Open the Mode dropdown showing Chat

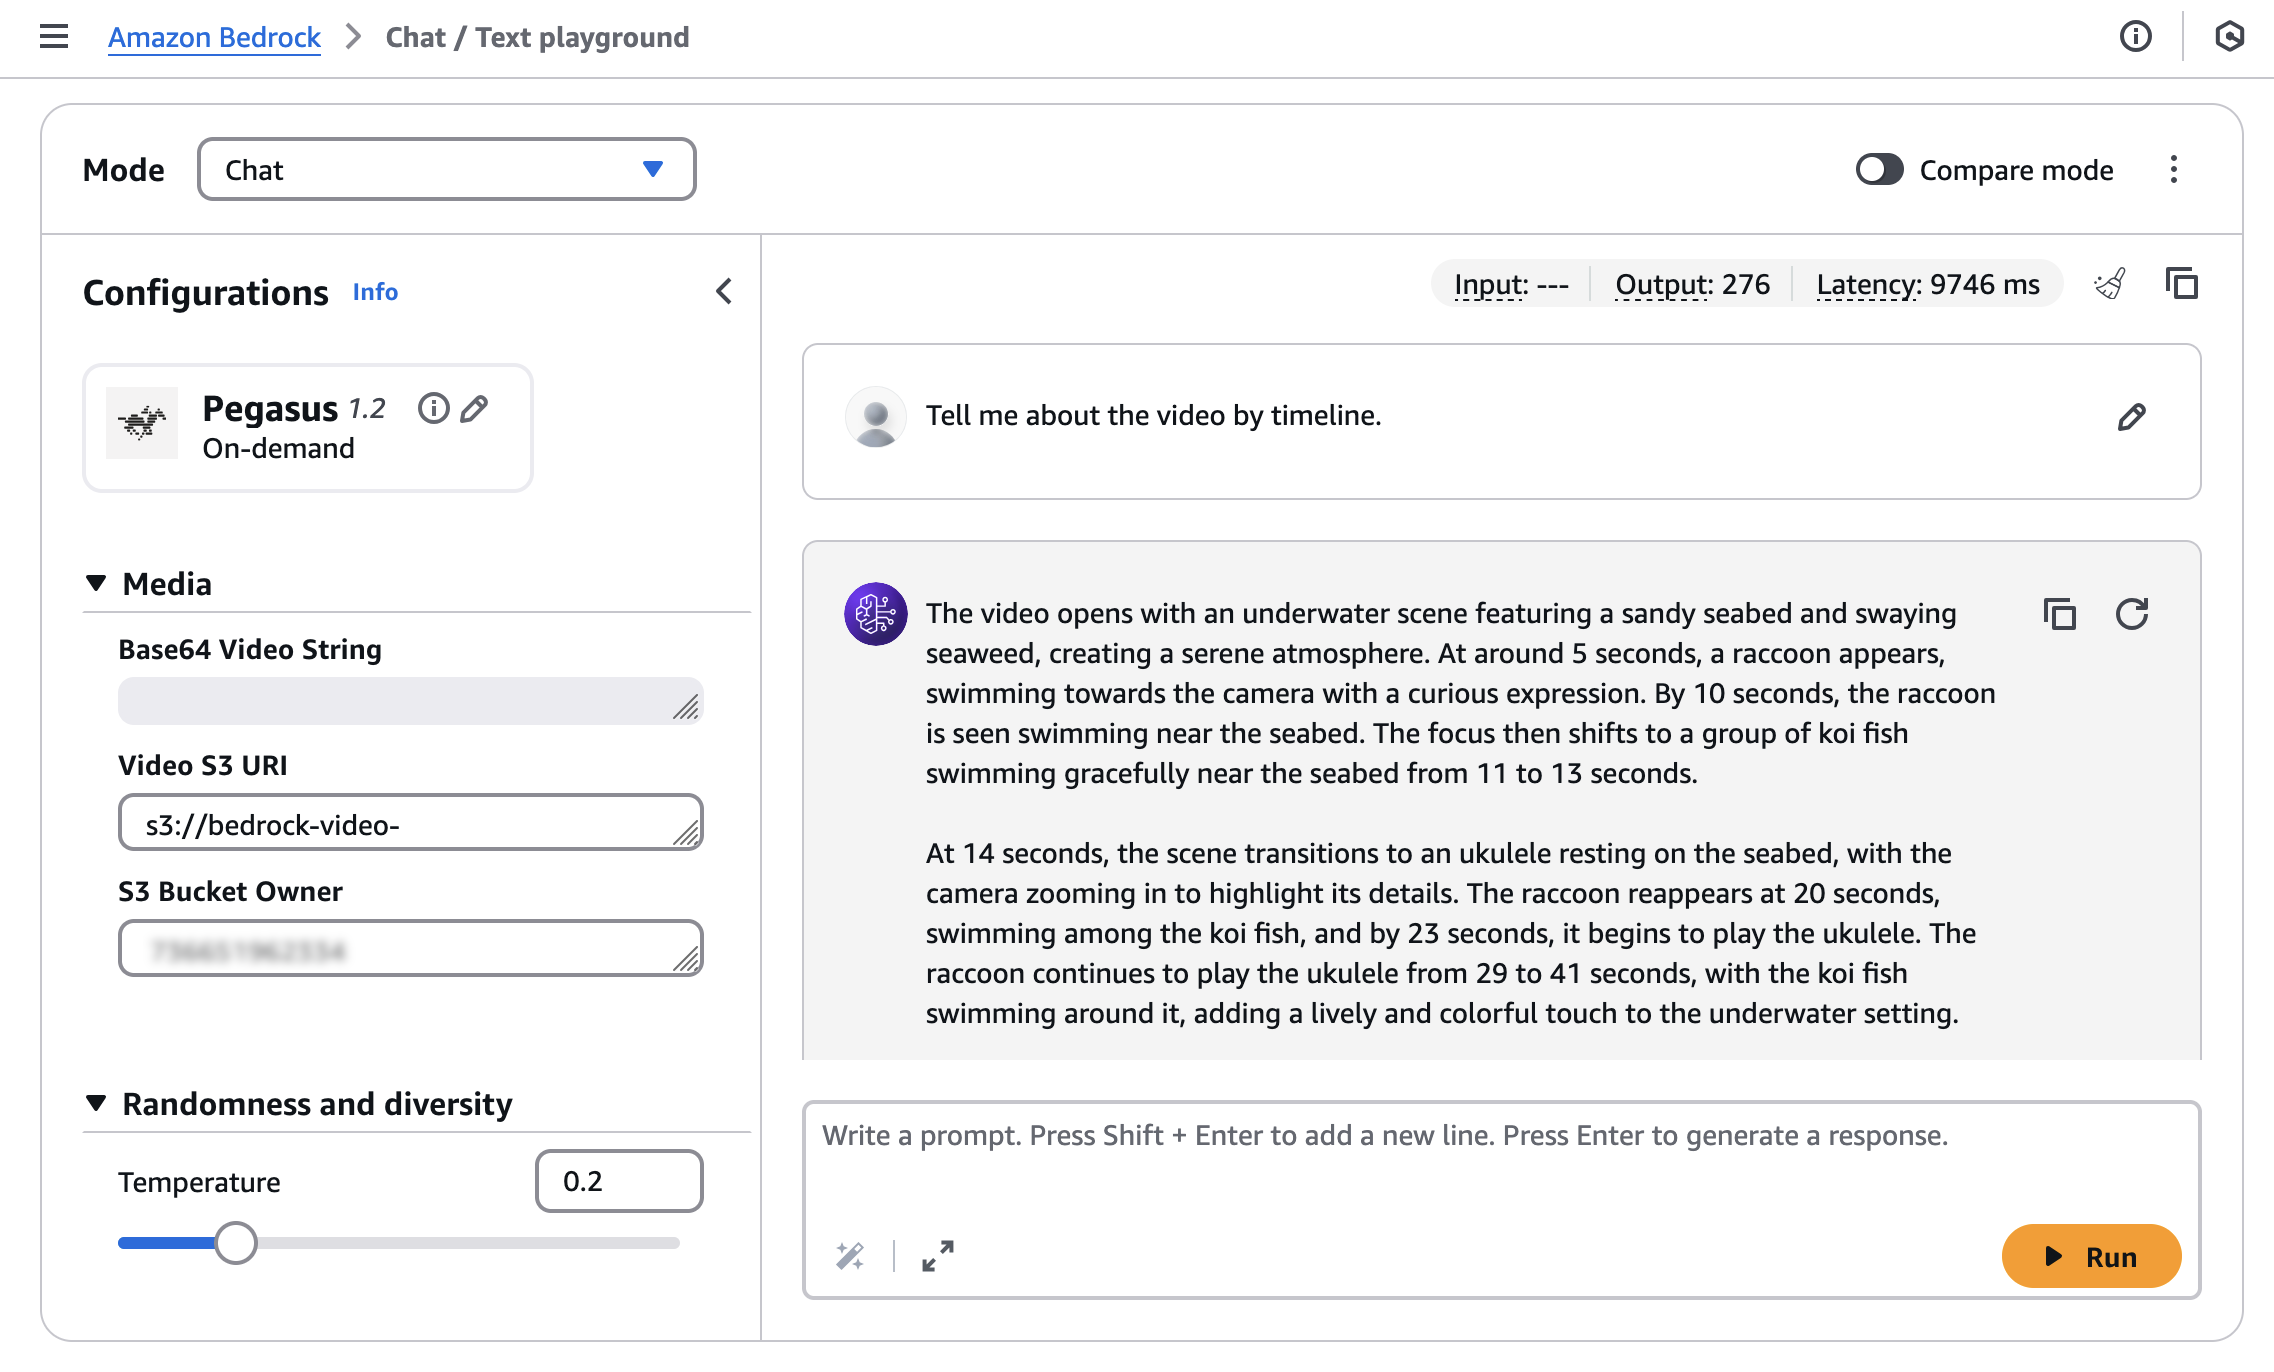click(x=446, y=170)
